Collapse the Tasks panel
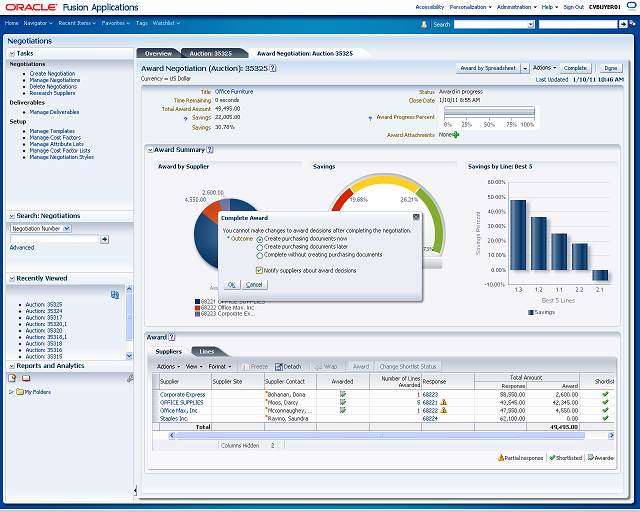This screenshot has width=640, height=512. coord(12,53)
